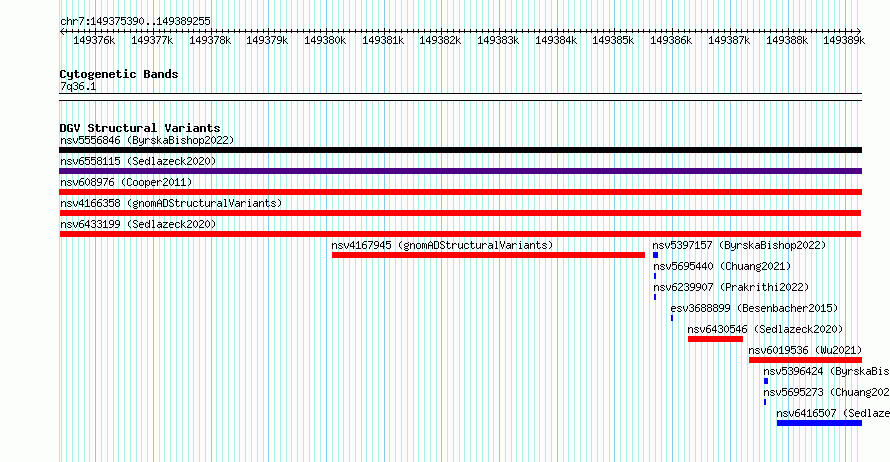Viewport: 890px width, 462px height.
Task: Open the nsv6558115 (Sedlazeck2020) label
Action: pyautogui.click(x=138, y=161)
